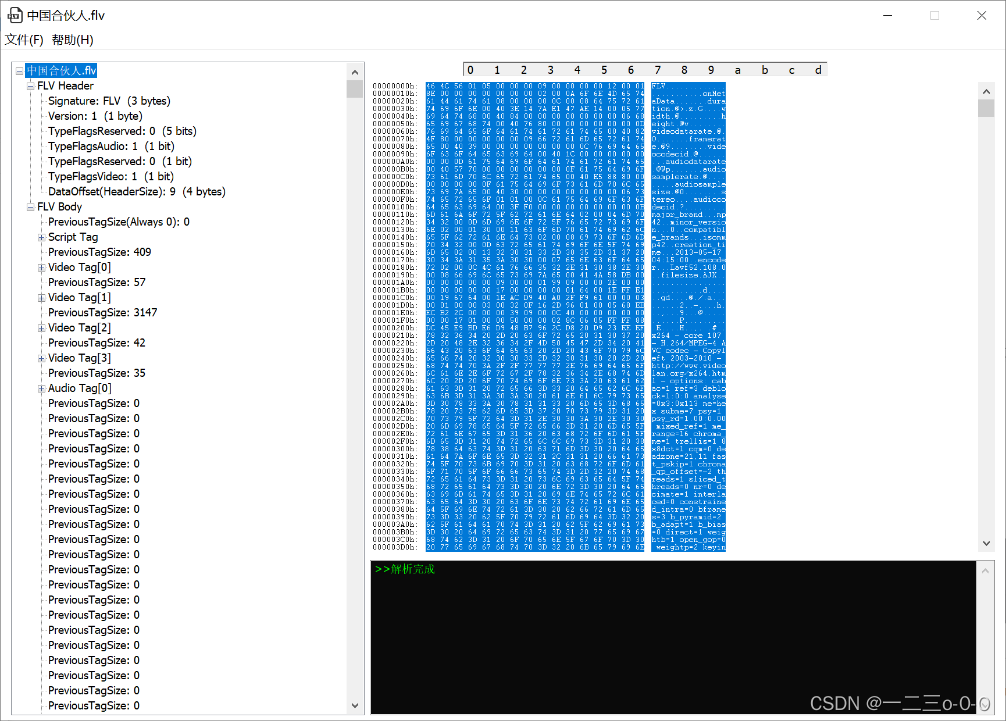Image resolution: width=1006 pixels, height=721 pixels.
Task: Select the FLV Body tree item
Action: pyautogui.click(x=60, y=207)
